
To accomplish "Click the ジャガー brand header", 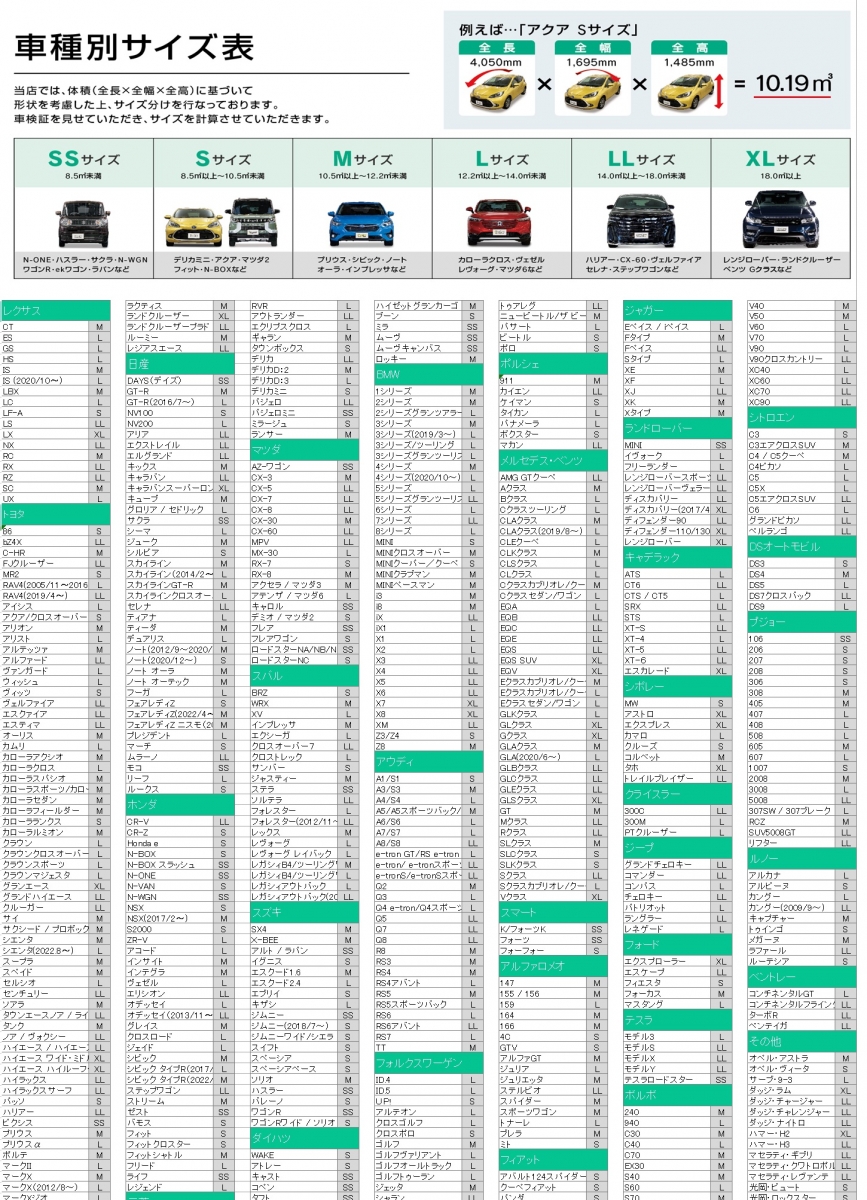I will tap(676, 311).
